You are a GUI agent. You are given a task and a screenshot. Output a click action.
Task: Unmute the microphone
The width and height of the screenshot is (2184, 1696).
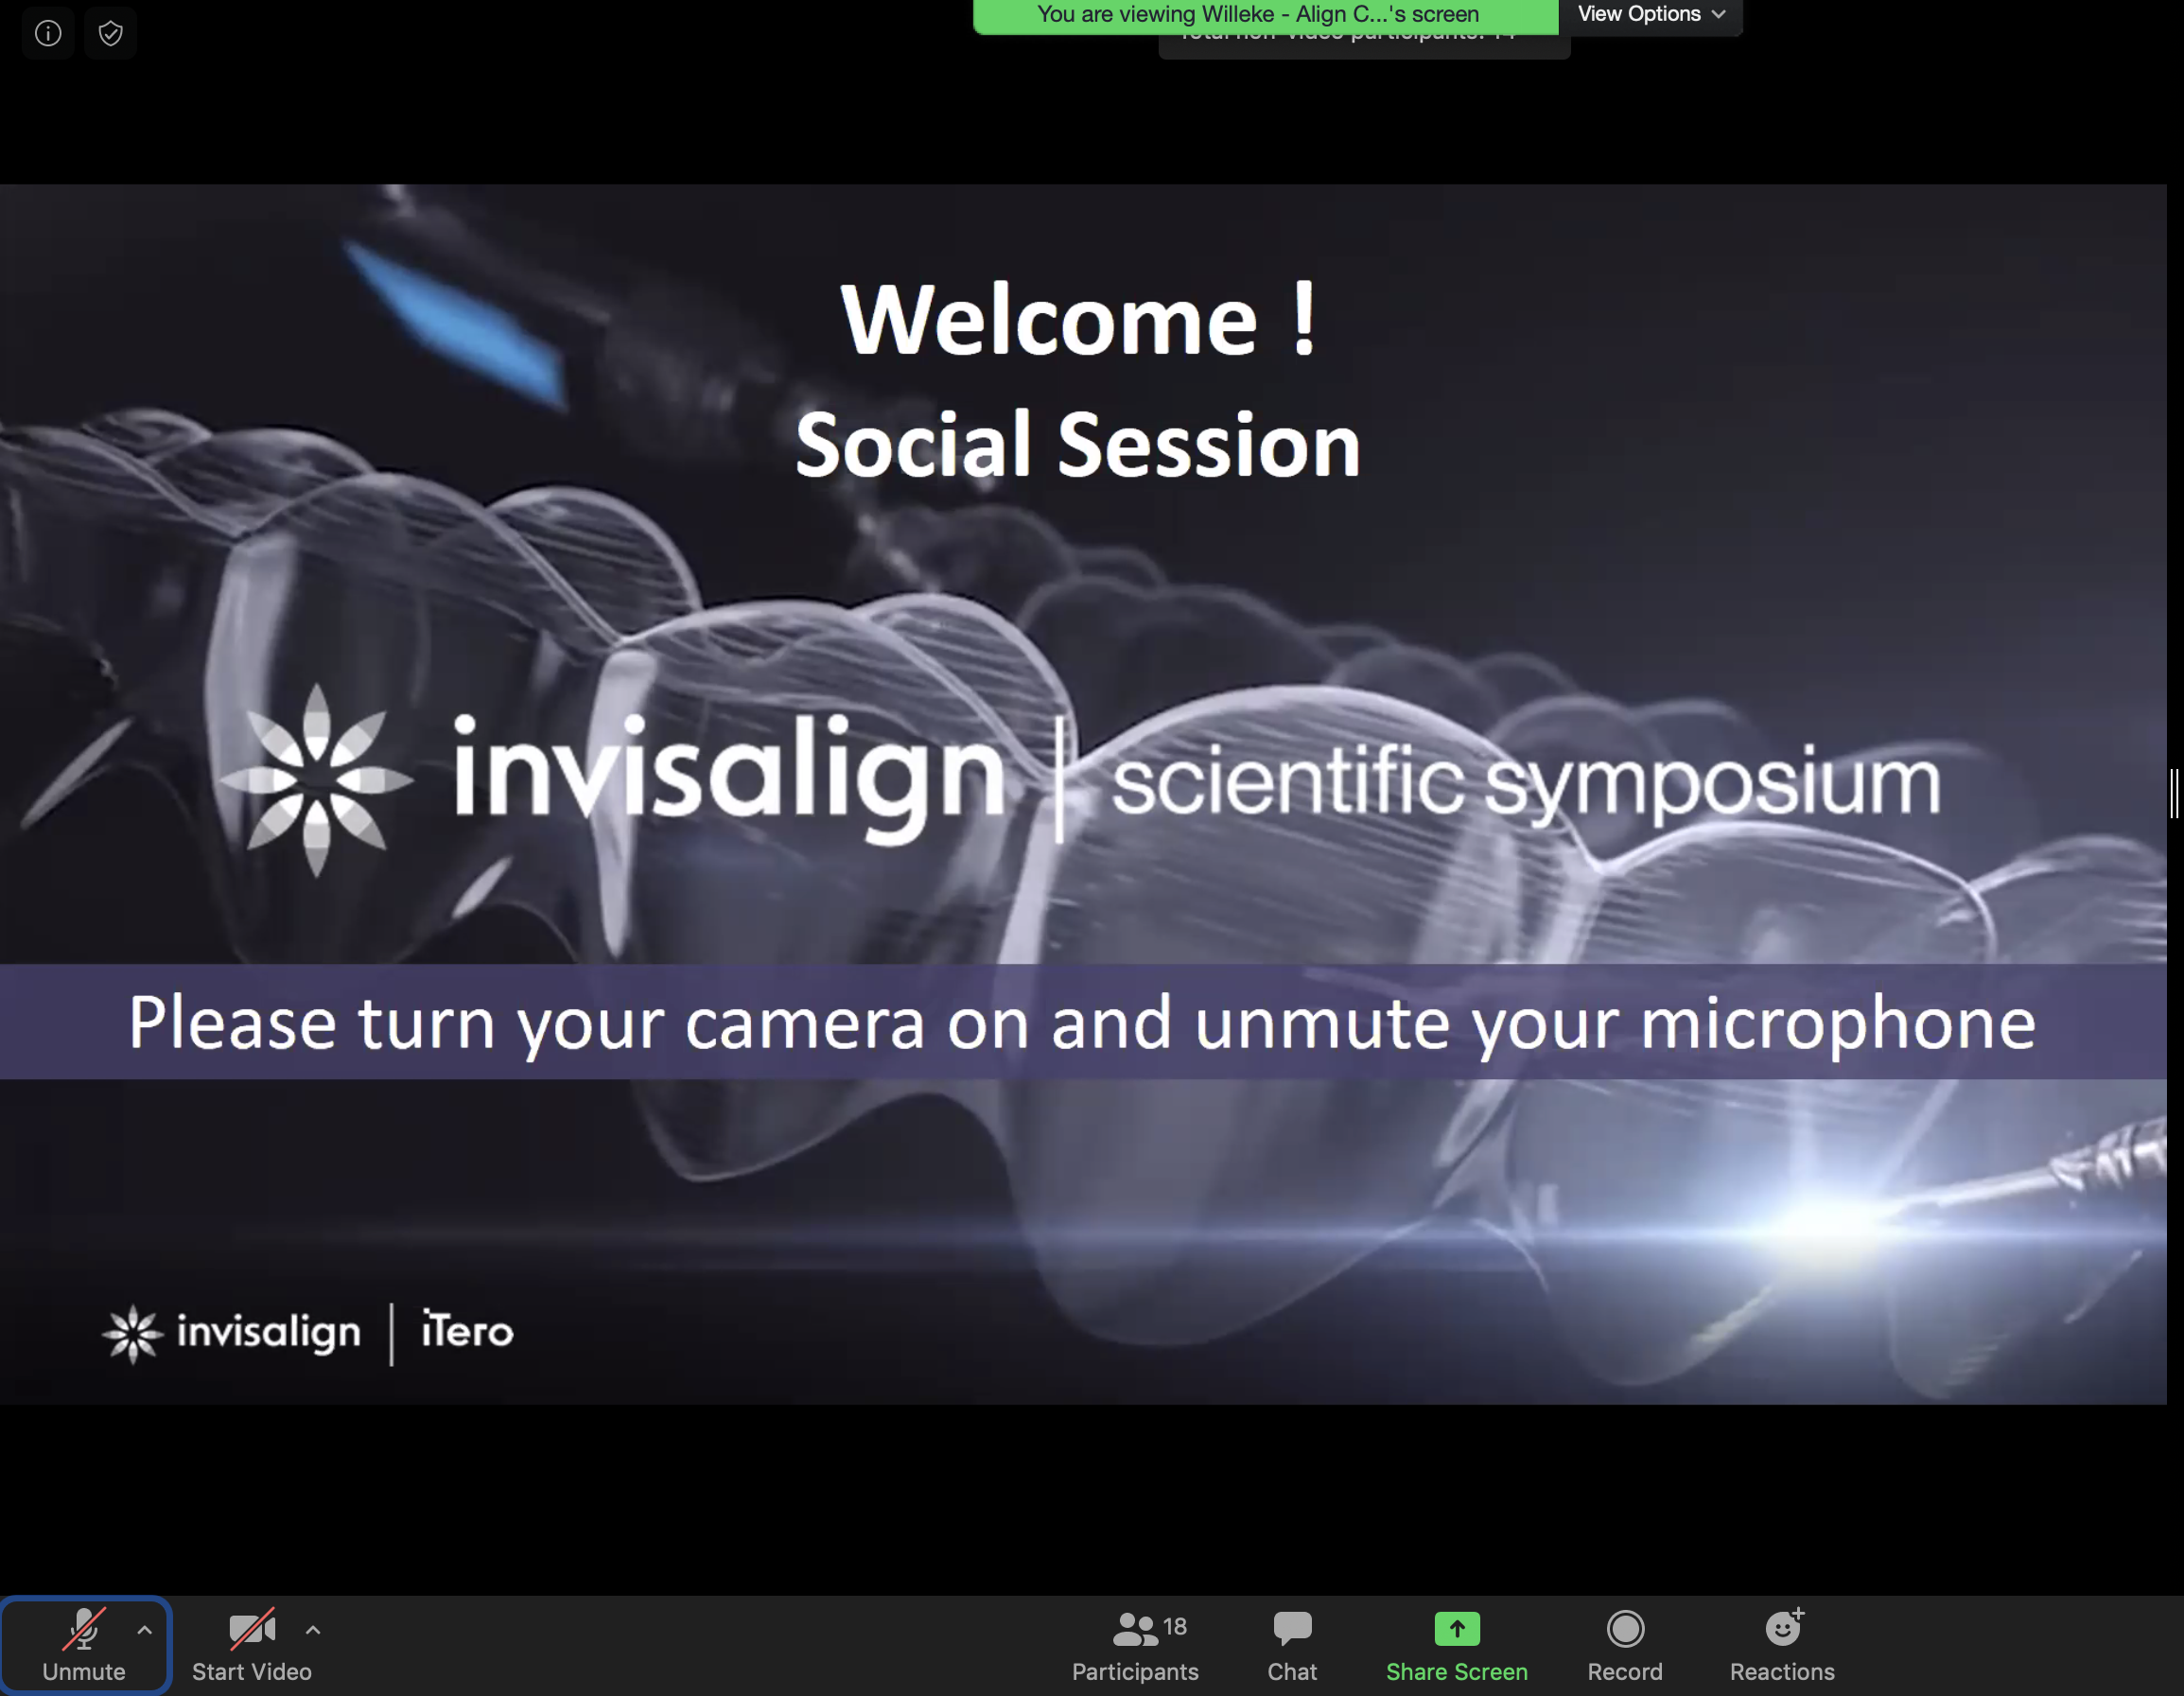pyautogui.click(x=84, y=1646)
